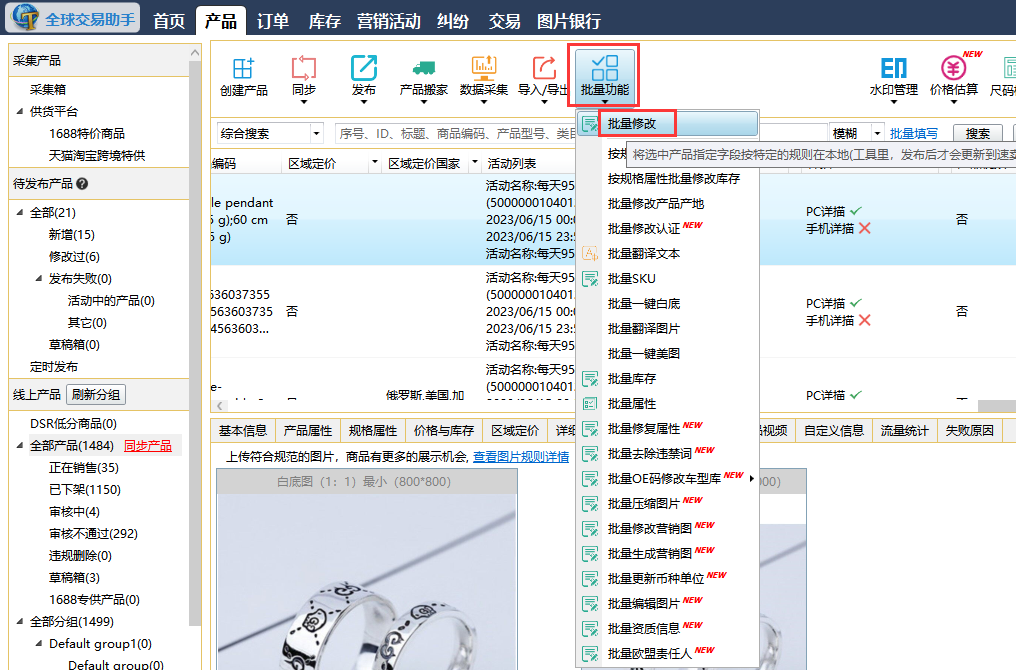Collapse the 全部产品(1484) tree node
Screen dimensions: 1016x670
point(19,446)
